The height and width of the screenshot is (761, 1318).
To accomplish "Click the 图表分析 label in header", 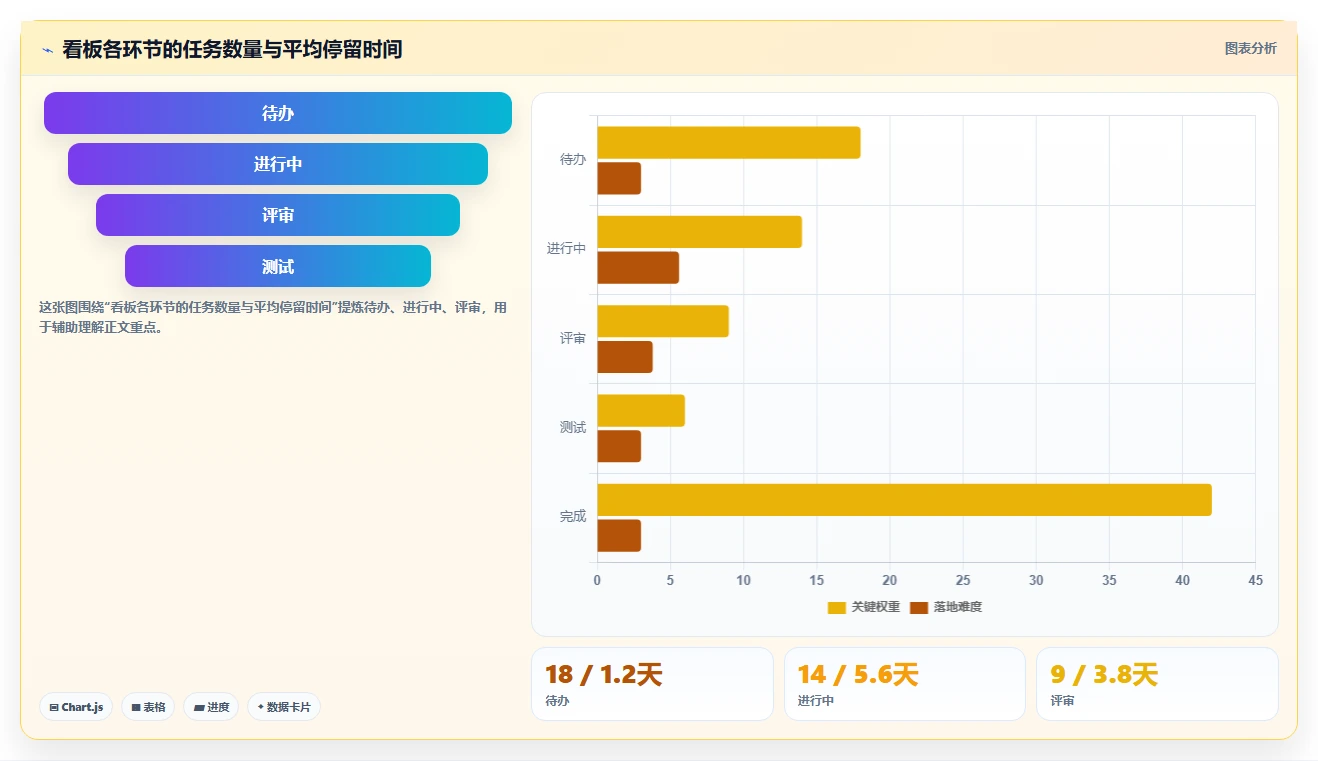I will tap(1250, 48).
